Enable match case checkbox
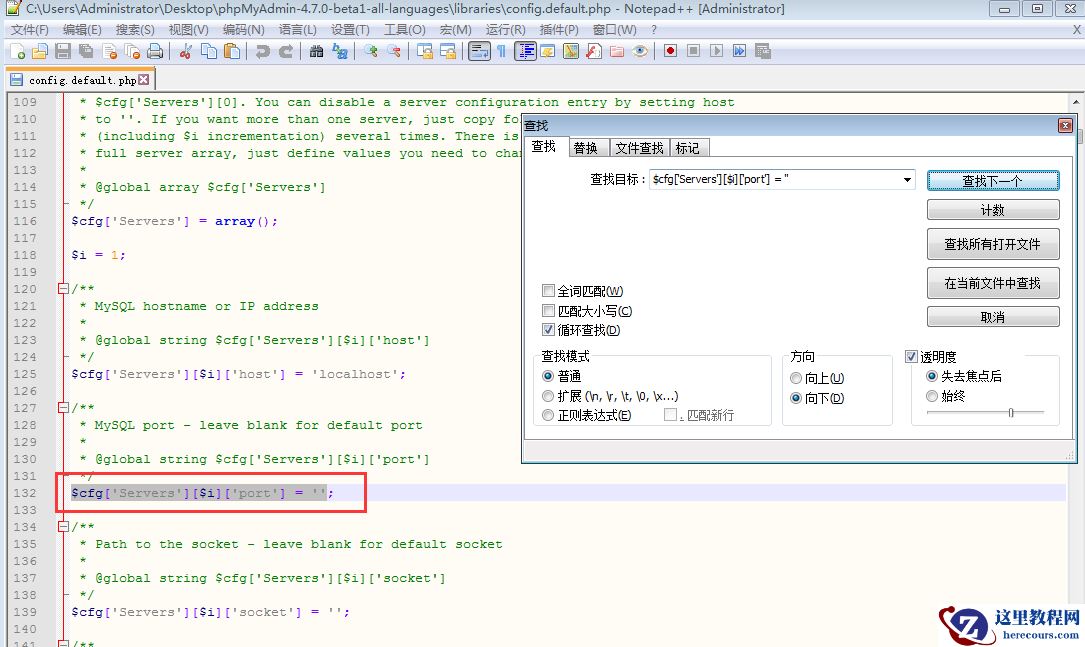 click(x=548, y=311)
